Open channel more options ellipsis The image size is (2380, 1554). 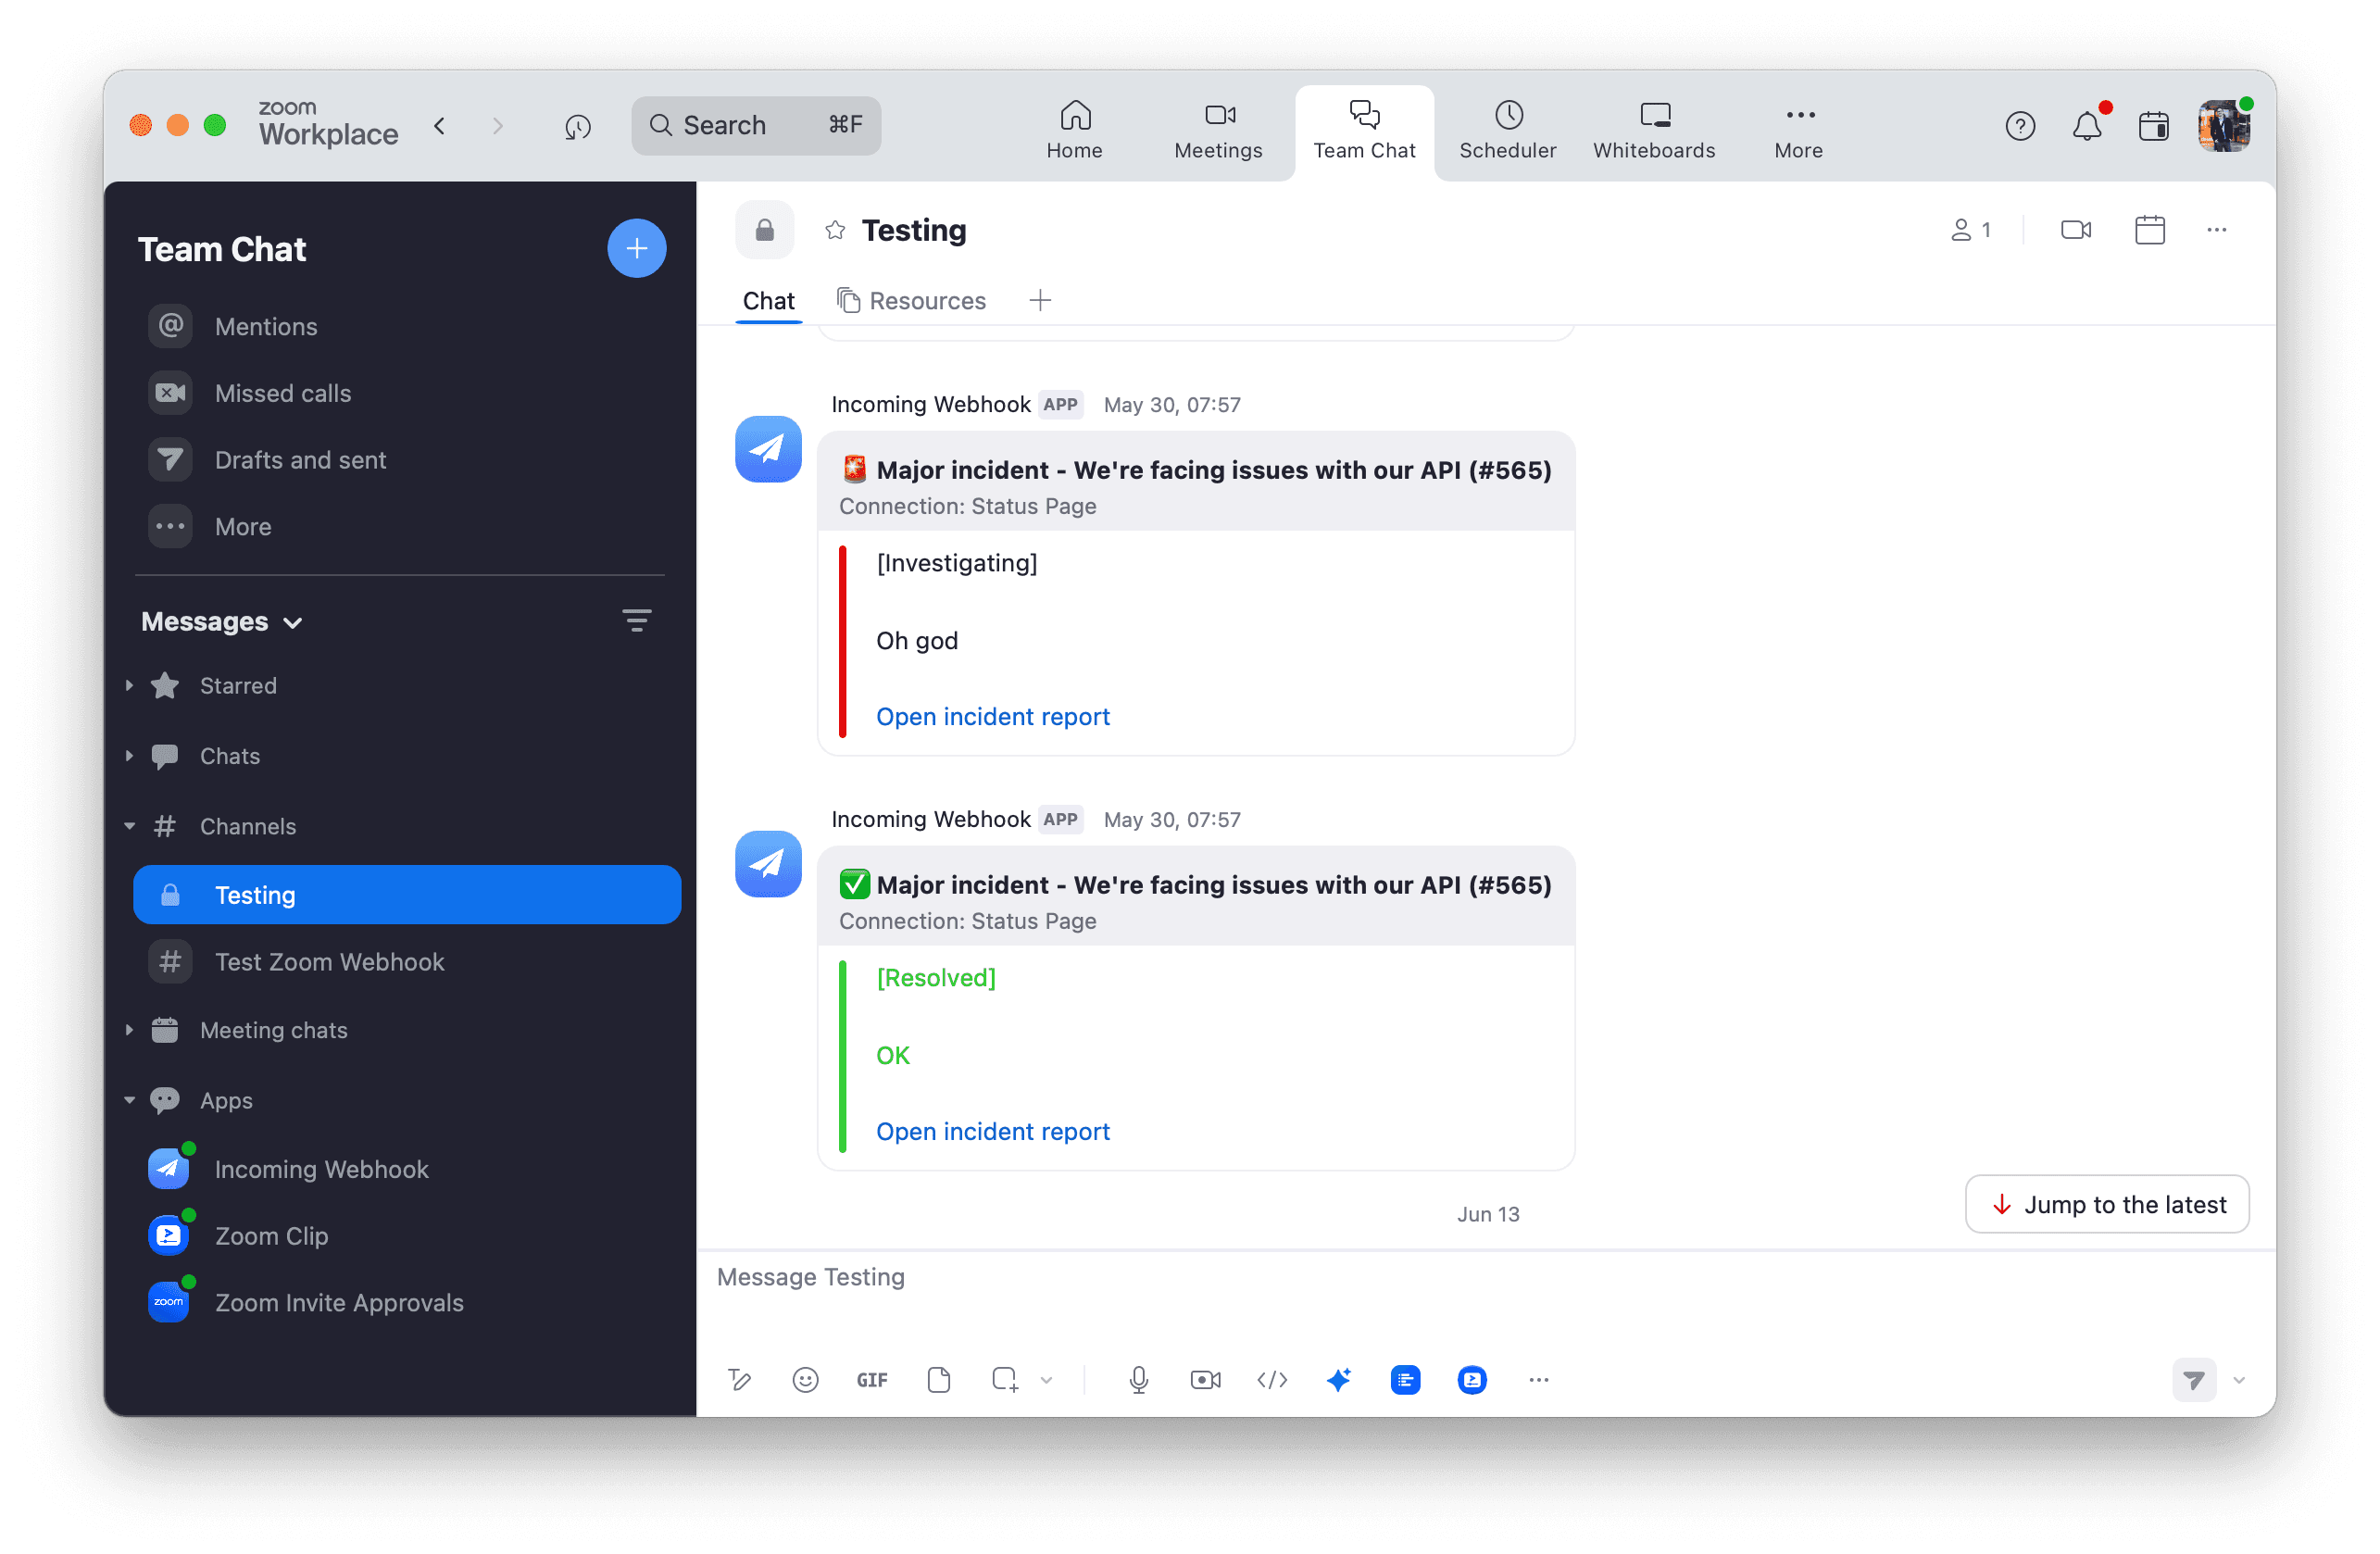[x=2216, y=231]
